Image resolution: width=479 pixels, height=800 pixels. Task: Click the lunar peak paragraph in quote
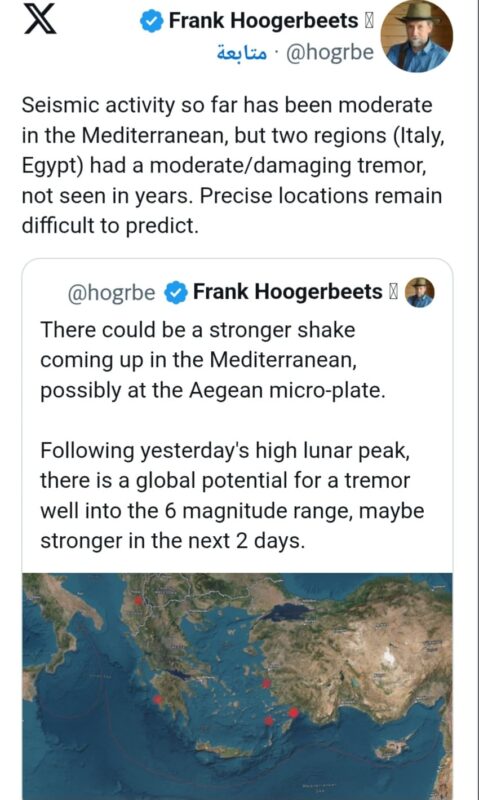pos(232,495)
